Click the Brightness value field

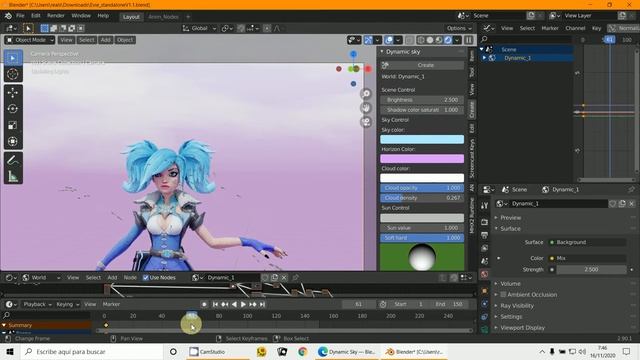[422, 100]
